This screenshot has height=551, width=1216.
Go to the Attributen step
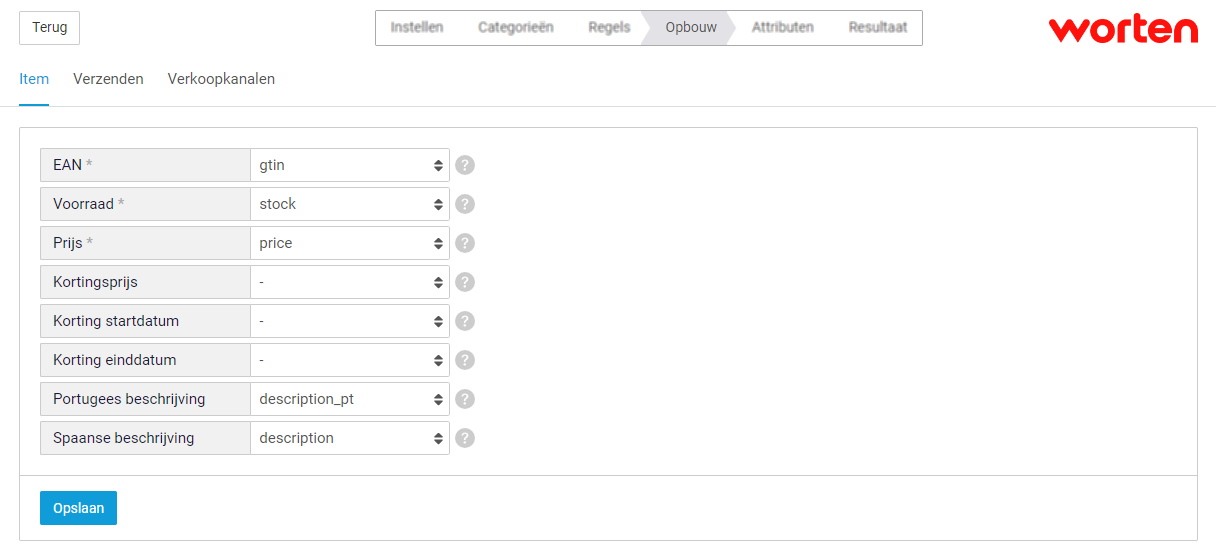coord(782,28)
